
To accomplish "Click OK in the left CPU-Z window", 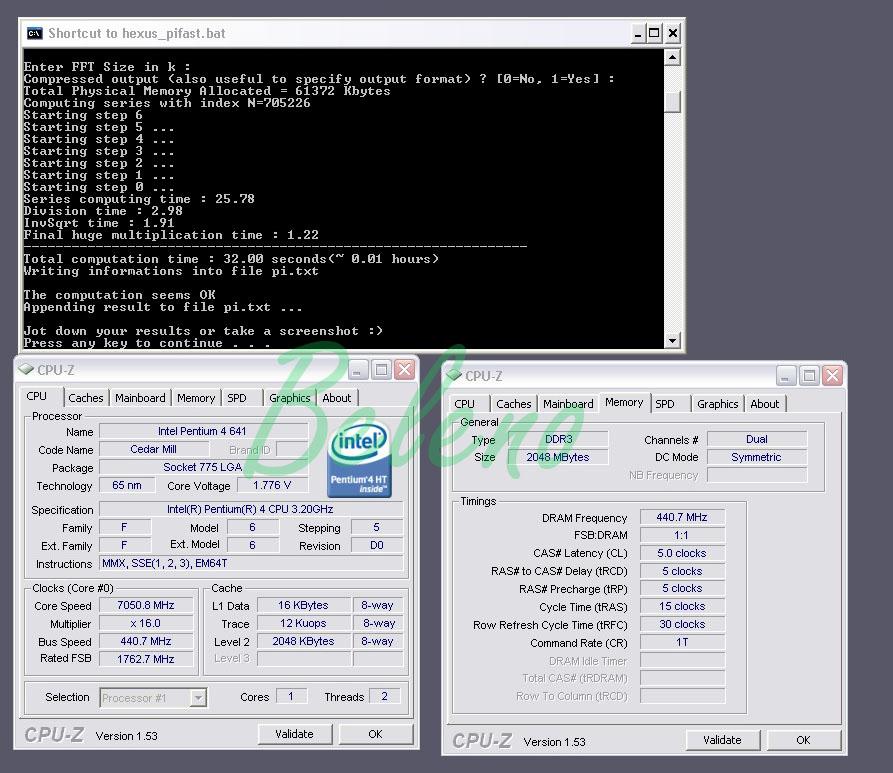I will 375,734.
